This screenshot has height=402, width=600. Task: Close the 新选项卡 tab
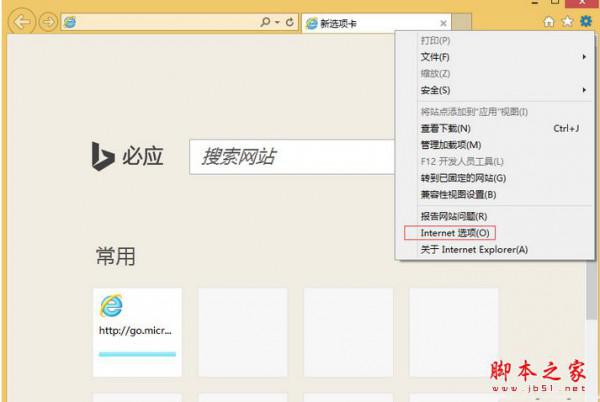pyautogui.click(x=443, y=24)
